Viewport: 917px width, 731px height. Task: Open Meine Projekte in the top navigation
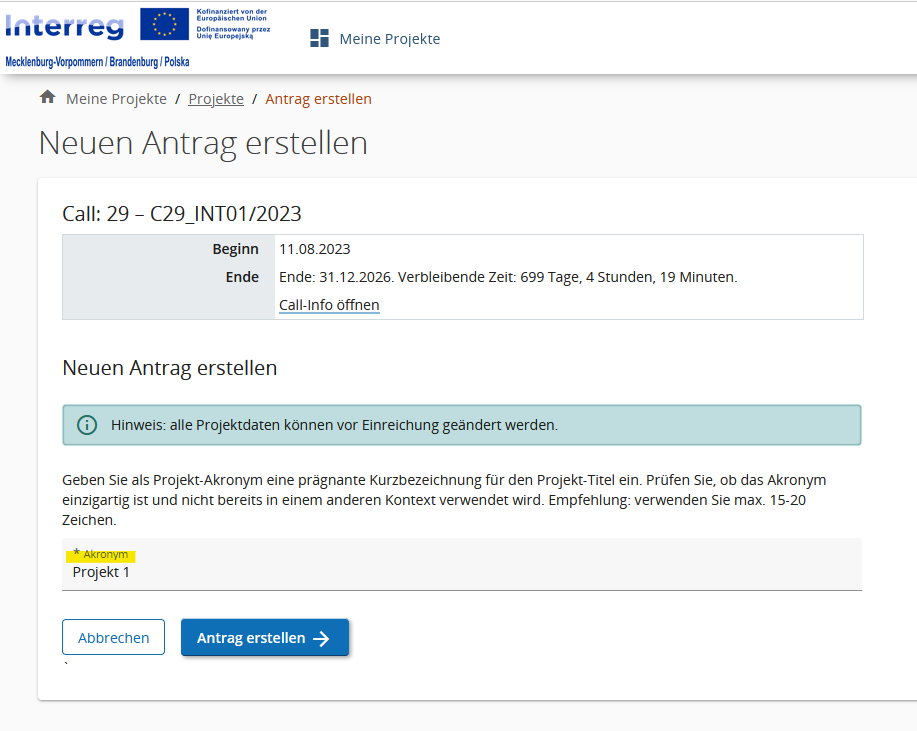[x=389, y=39]
